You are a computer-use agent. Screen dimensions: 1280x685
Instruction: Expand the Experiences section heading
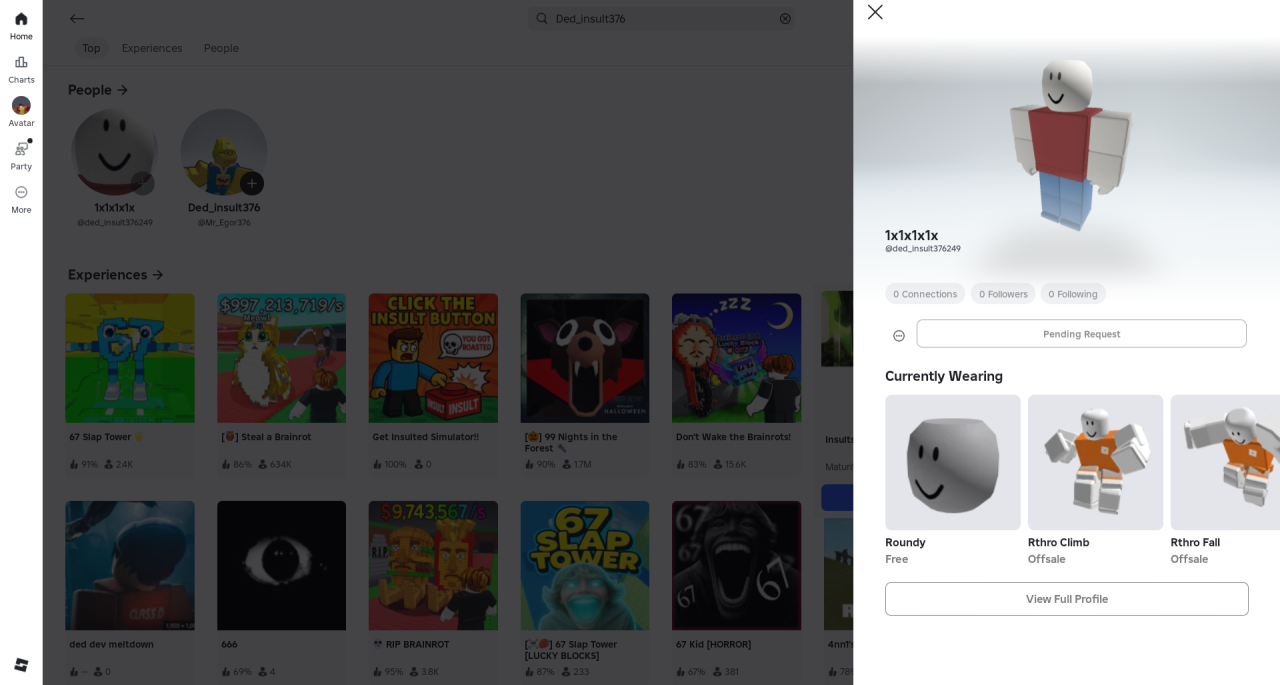[115, 275]
